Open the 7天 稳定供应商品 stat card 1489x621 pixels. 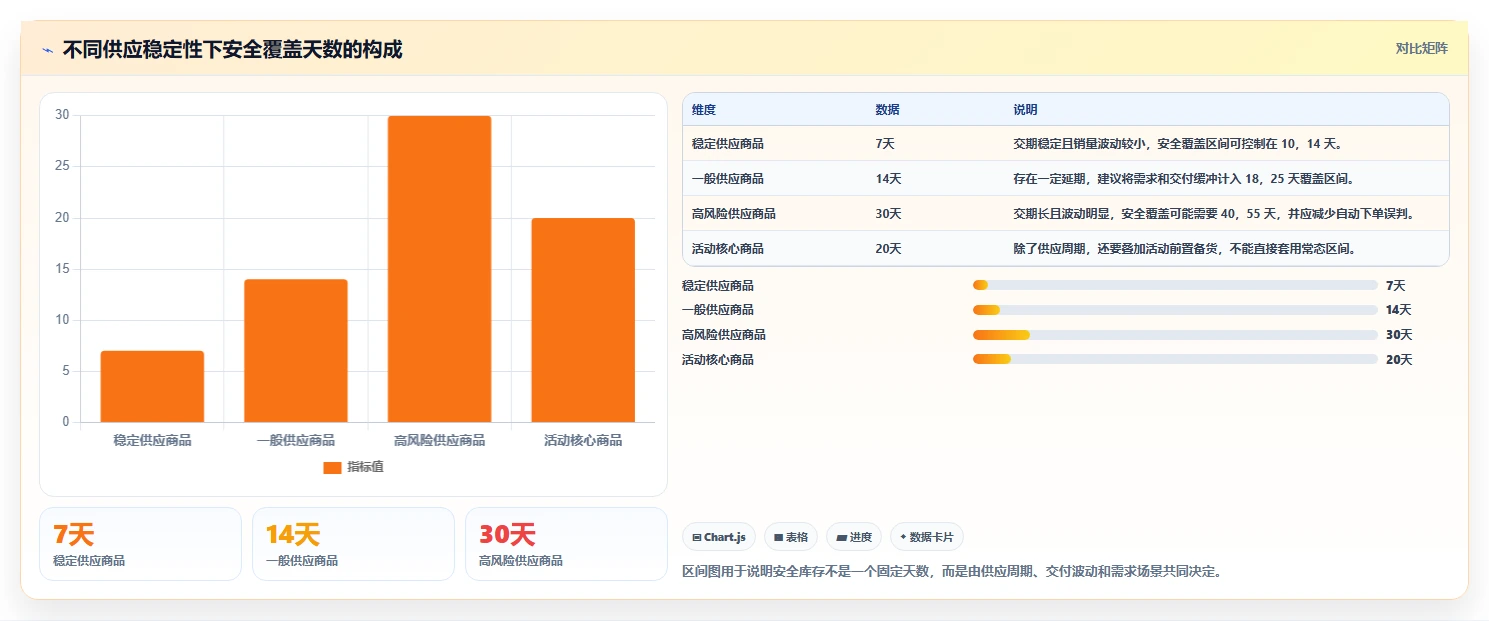pos(140,544)
